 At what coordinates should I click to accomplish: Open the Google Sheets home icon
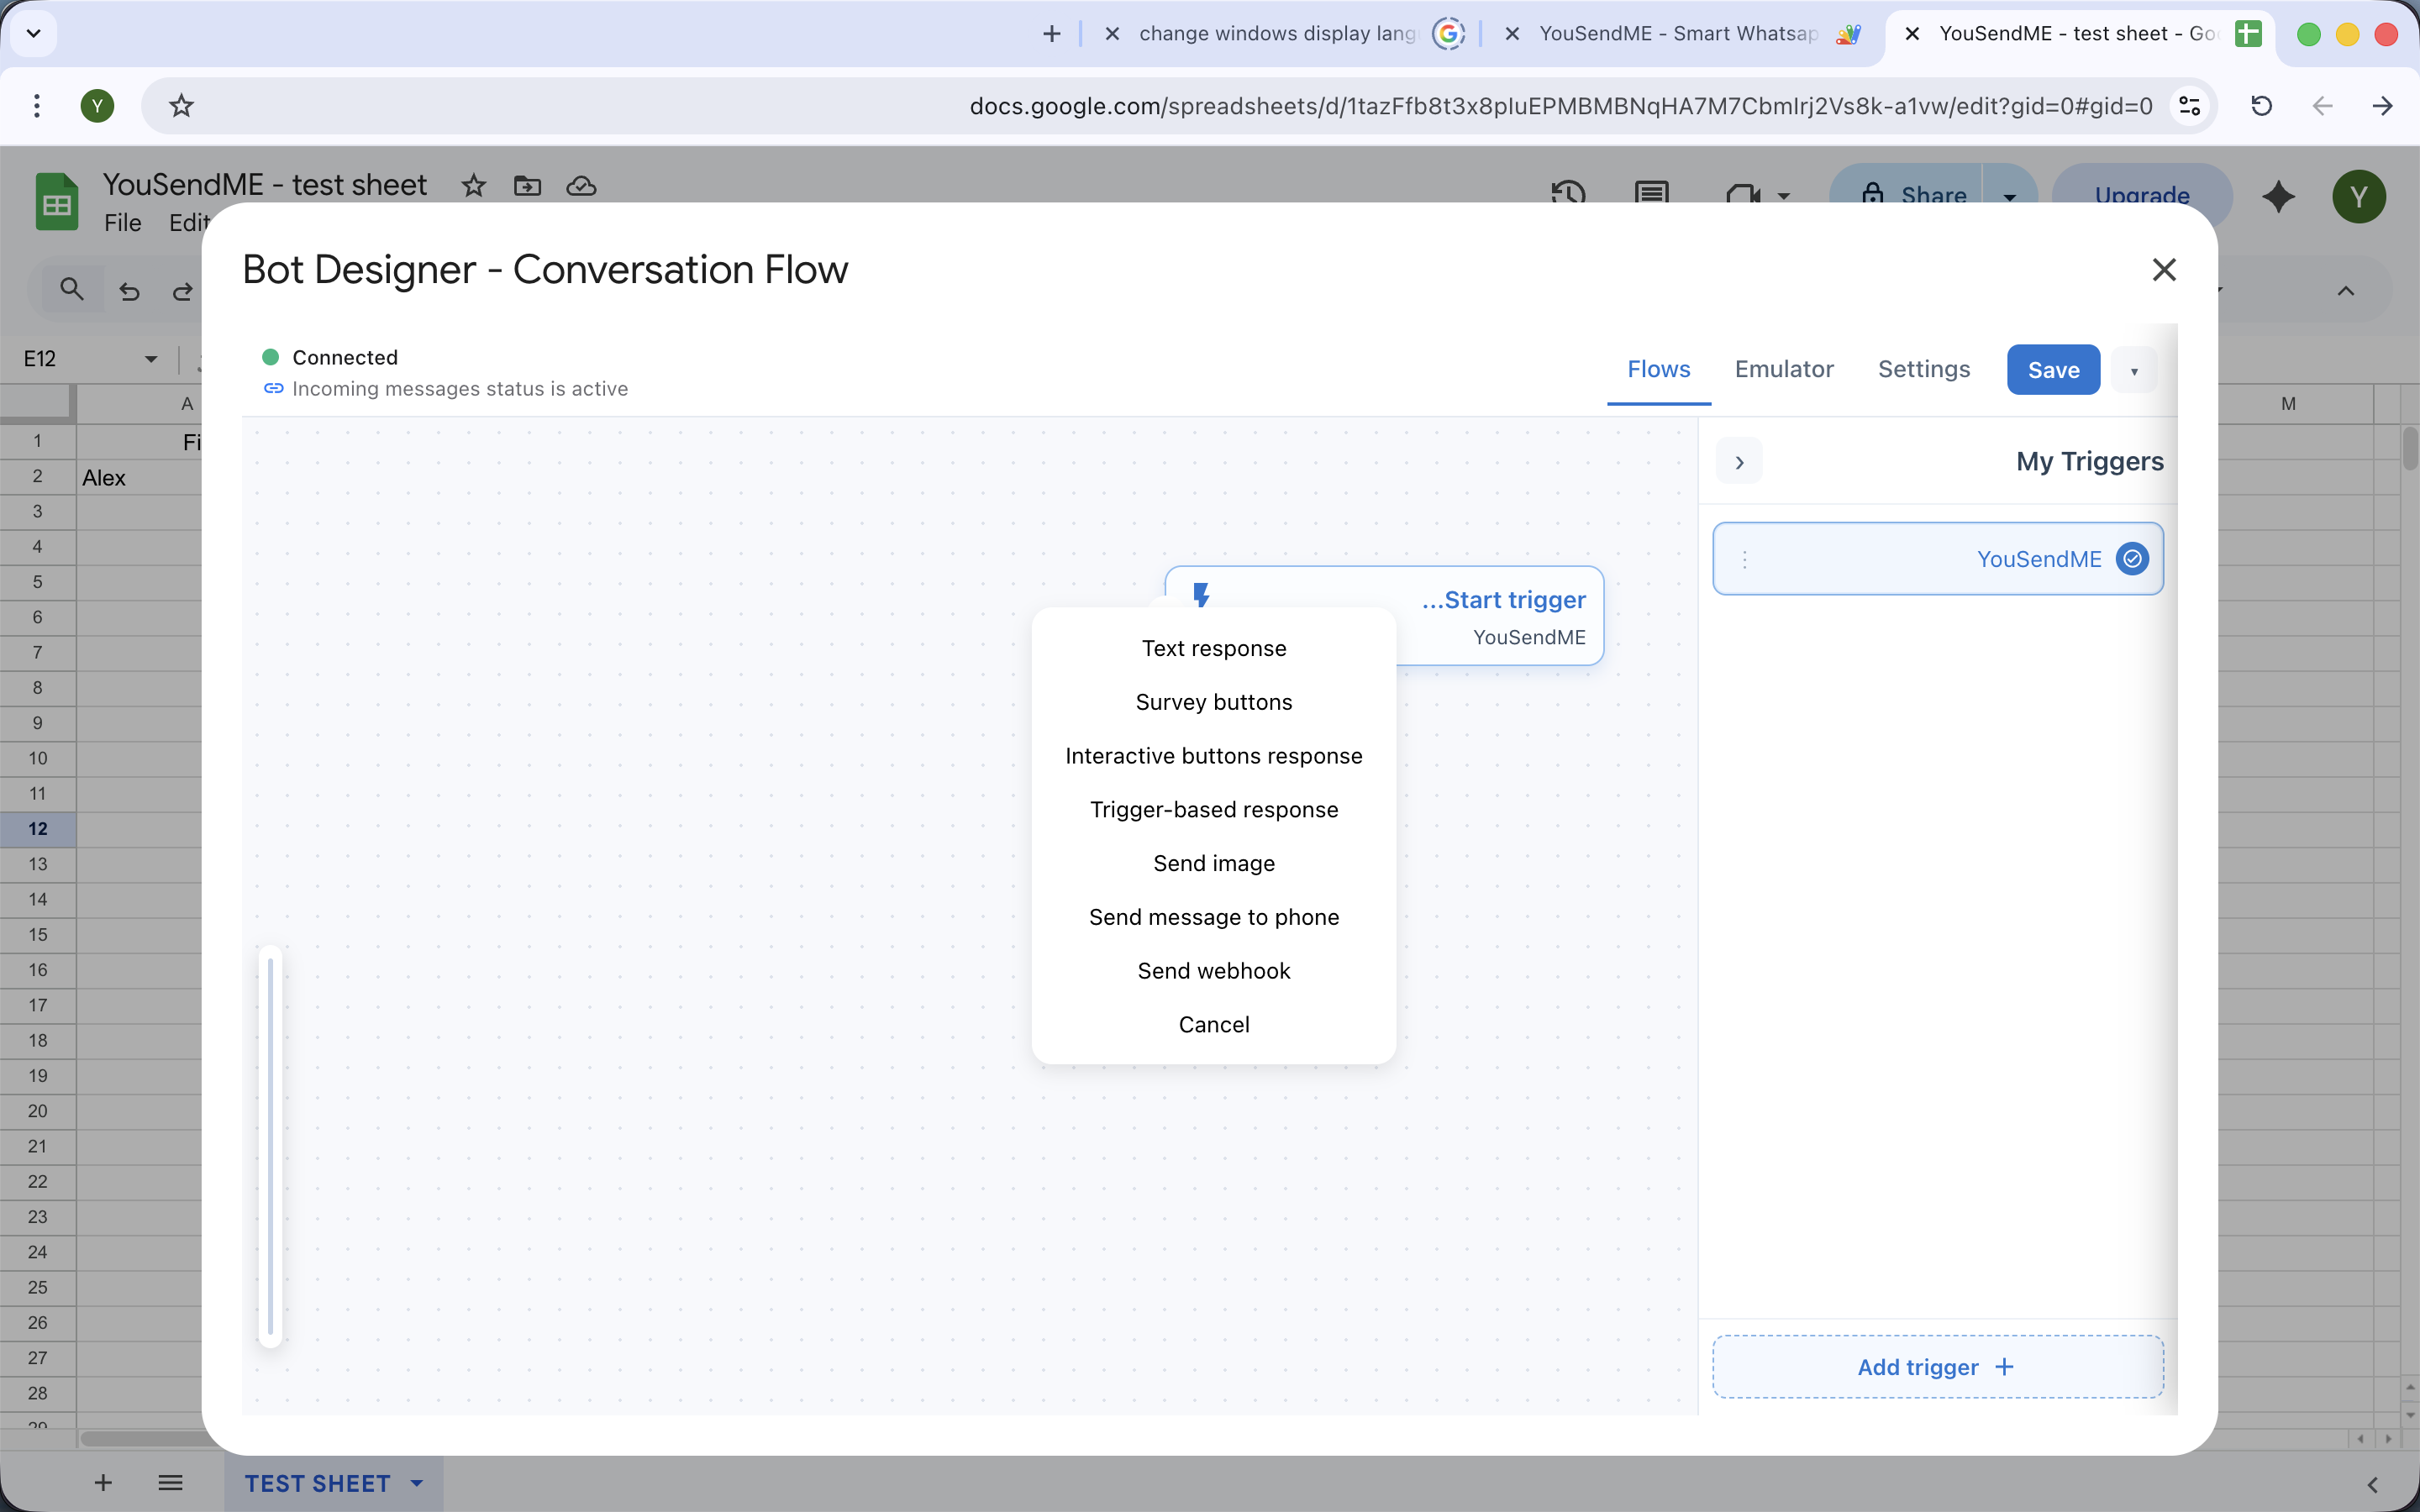click(57, 201)
